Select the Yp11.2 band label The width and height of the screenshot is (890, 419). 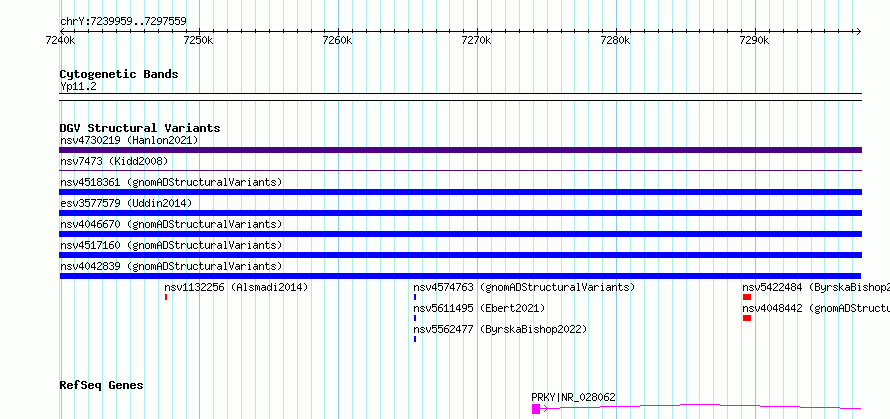[x=78, y=87]
